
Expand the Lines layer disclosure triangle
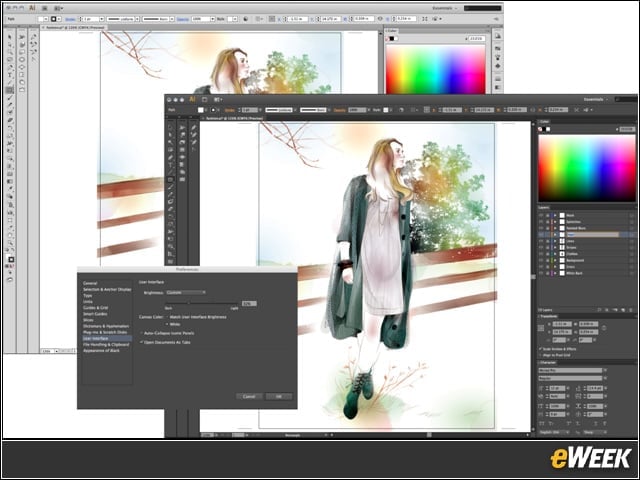pos(555,241)
